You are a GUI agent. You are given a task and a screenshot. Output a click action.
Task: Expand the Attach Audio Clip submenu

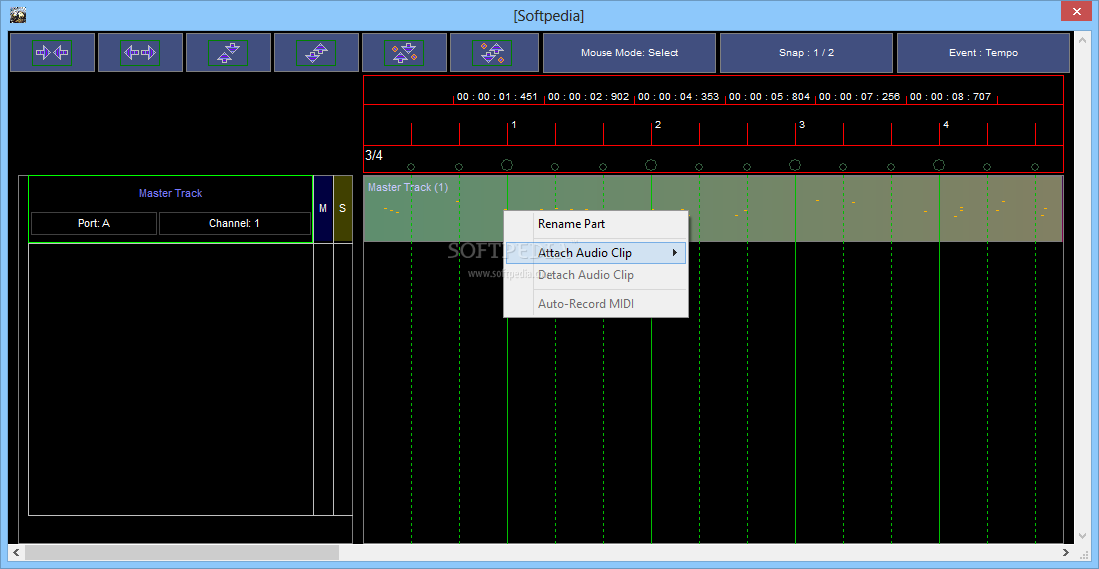point(595,253)
